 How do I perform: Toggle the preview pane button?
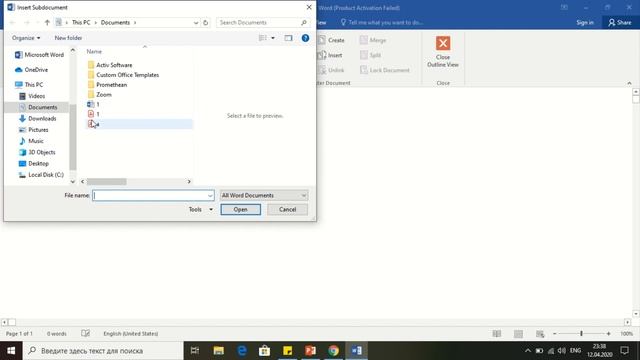pyautogui.click(x=288, y=38)
